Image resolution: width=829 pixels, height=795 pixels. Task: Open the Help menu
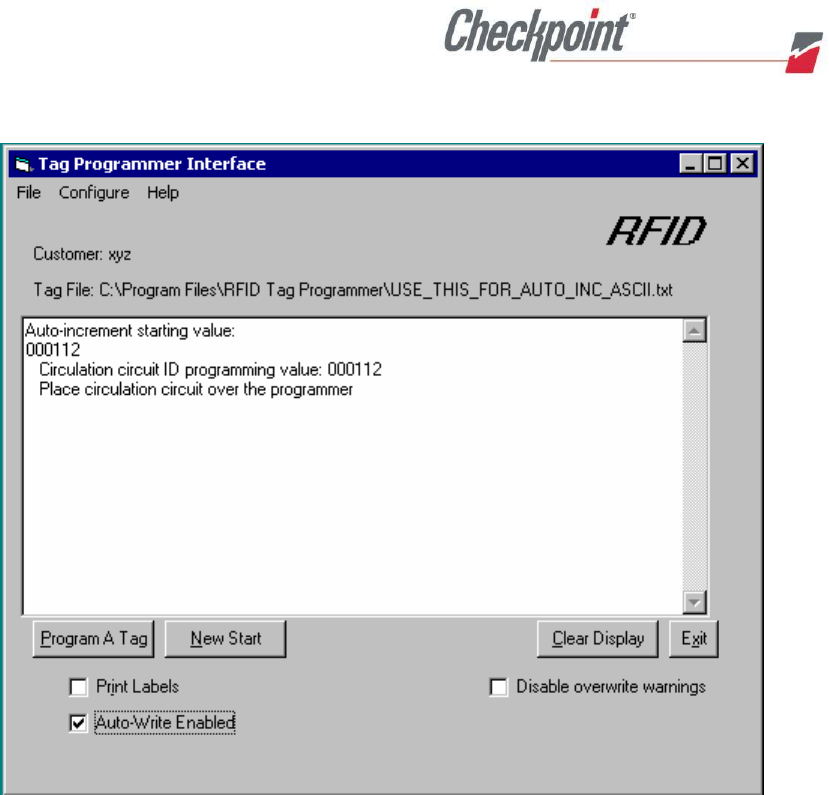(x=163, y=193)
